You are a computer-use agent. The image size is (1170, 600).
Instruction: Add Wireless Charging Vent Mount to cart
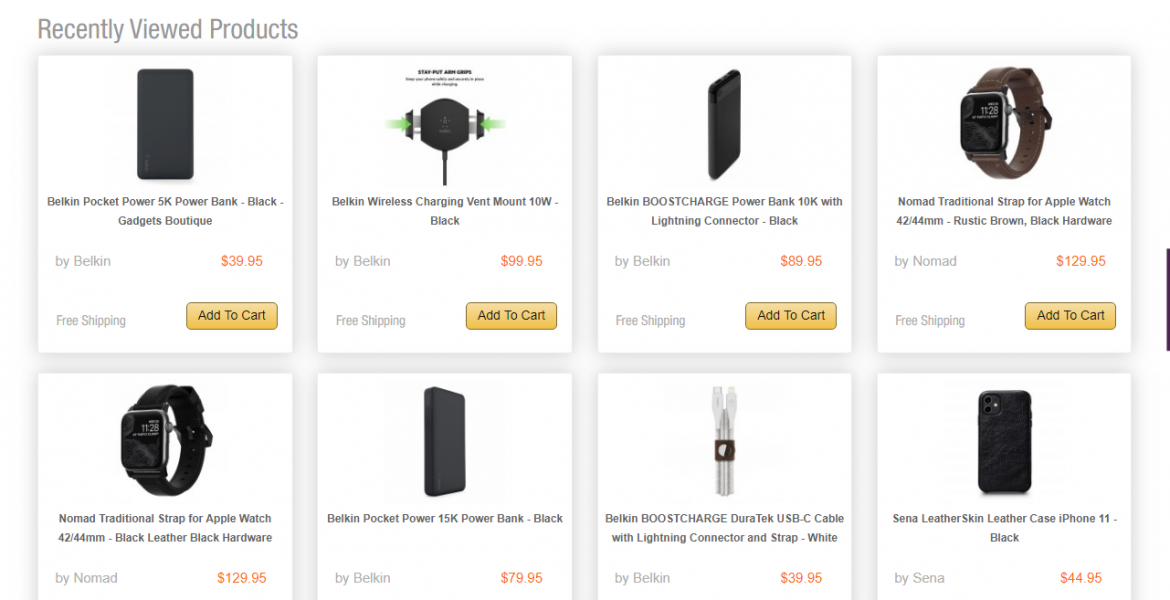(511, 316)
